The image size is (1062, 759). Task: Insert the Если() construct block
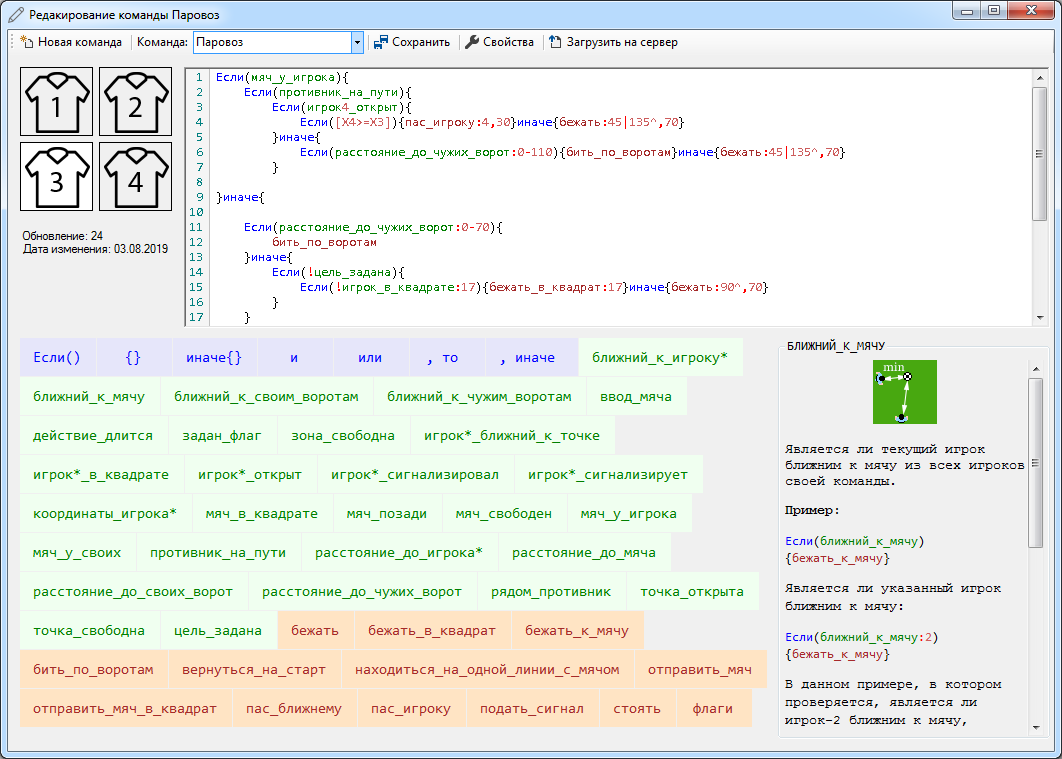click(x=57, y=357)
